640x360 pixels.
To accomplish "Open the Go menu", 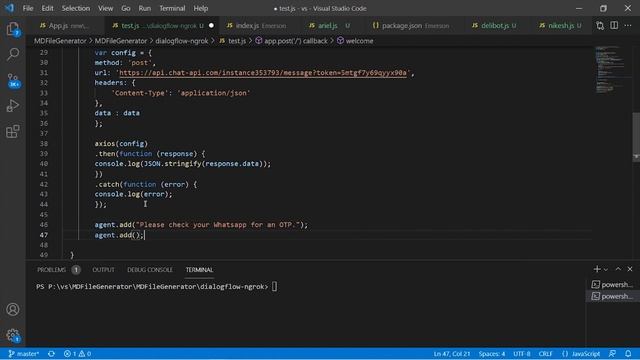I will pyautogui.click(x=126, y=9).
